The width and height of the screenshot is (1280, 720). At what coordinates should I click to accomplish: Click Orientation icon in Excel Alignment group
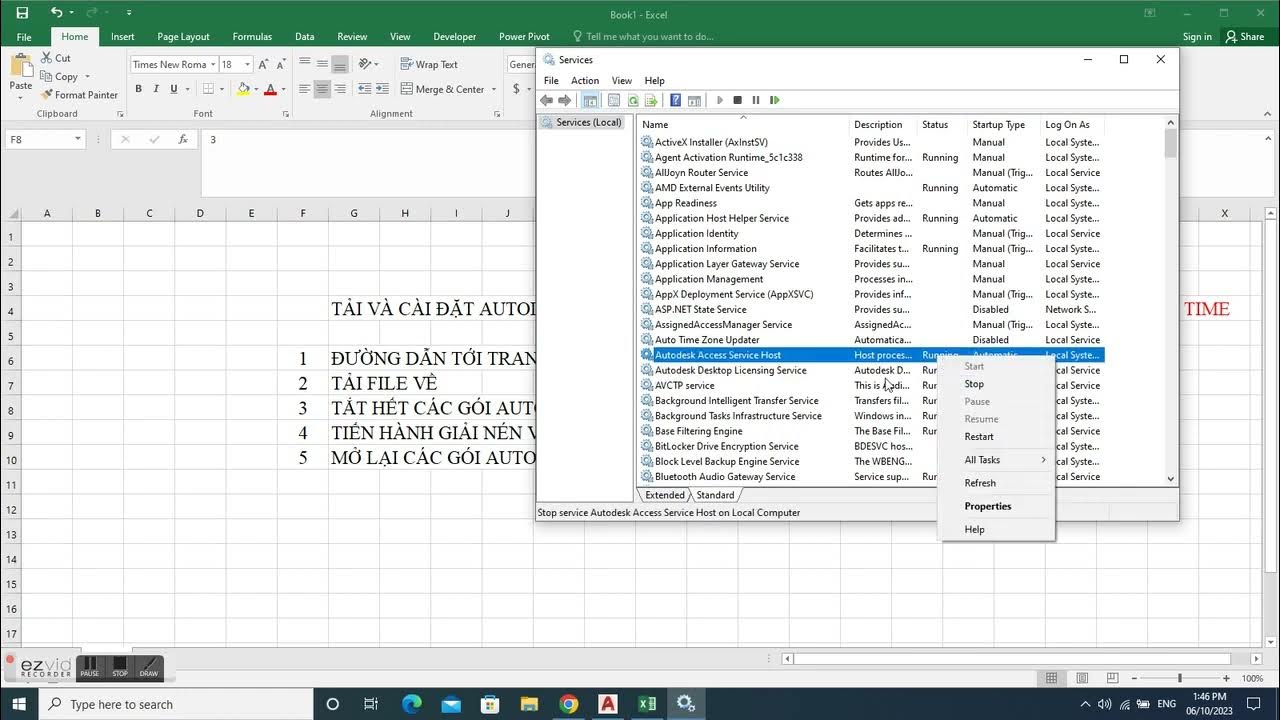tap(366, 64)
